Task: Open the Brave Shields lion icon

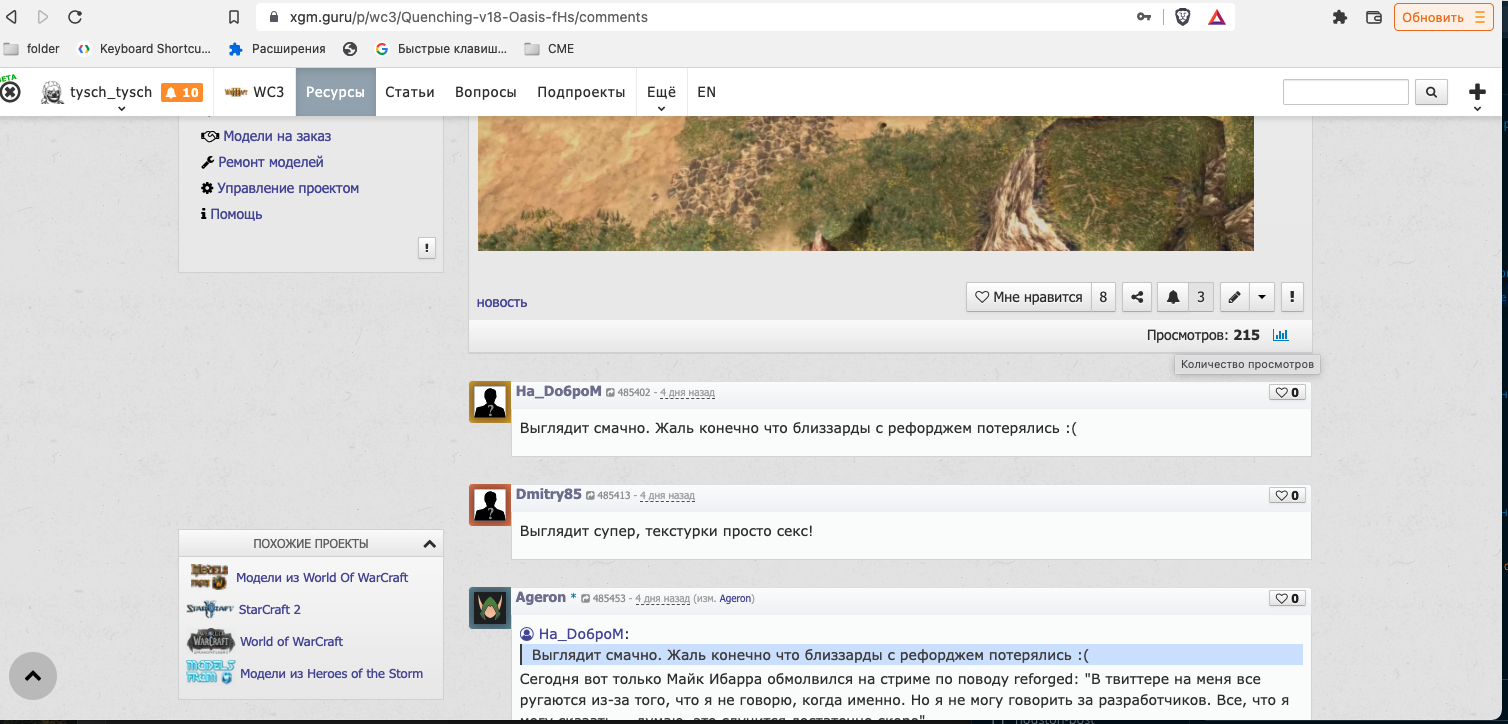Action: tap(1182, 17)
